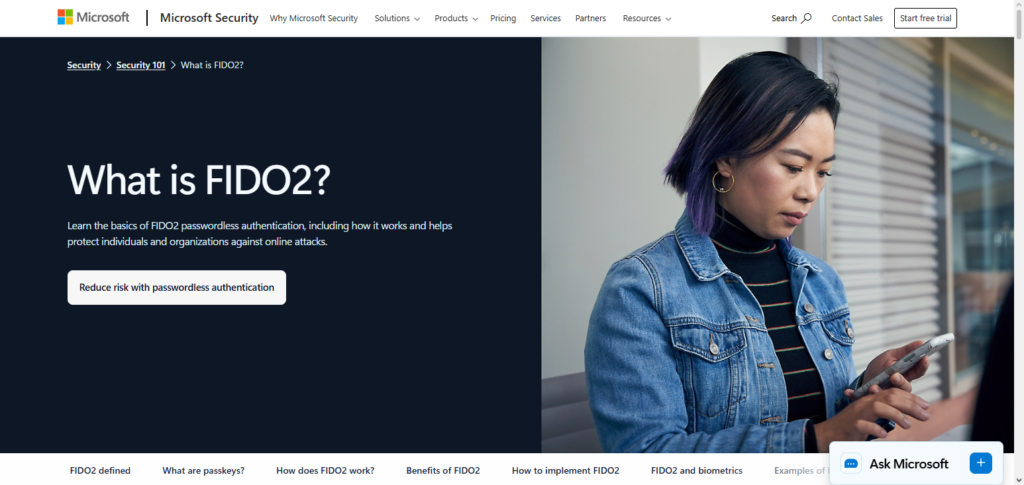The image size is (1024, 485).
Task: Jump to What are passkeys? section
Action: [x=203, y=470]
